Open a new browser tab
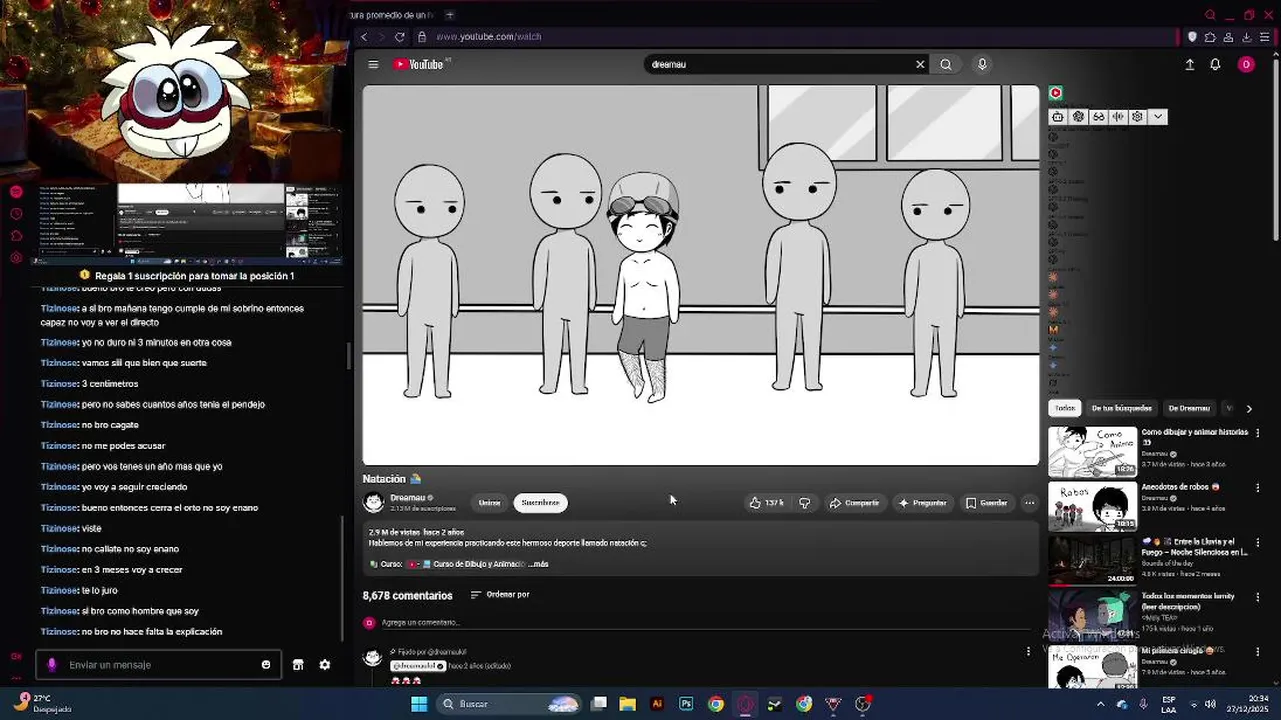 (x=449, y=15)
